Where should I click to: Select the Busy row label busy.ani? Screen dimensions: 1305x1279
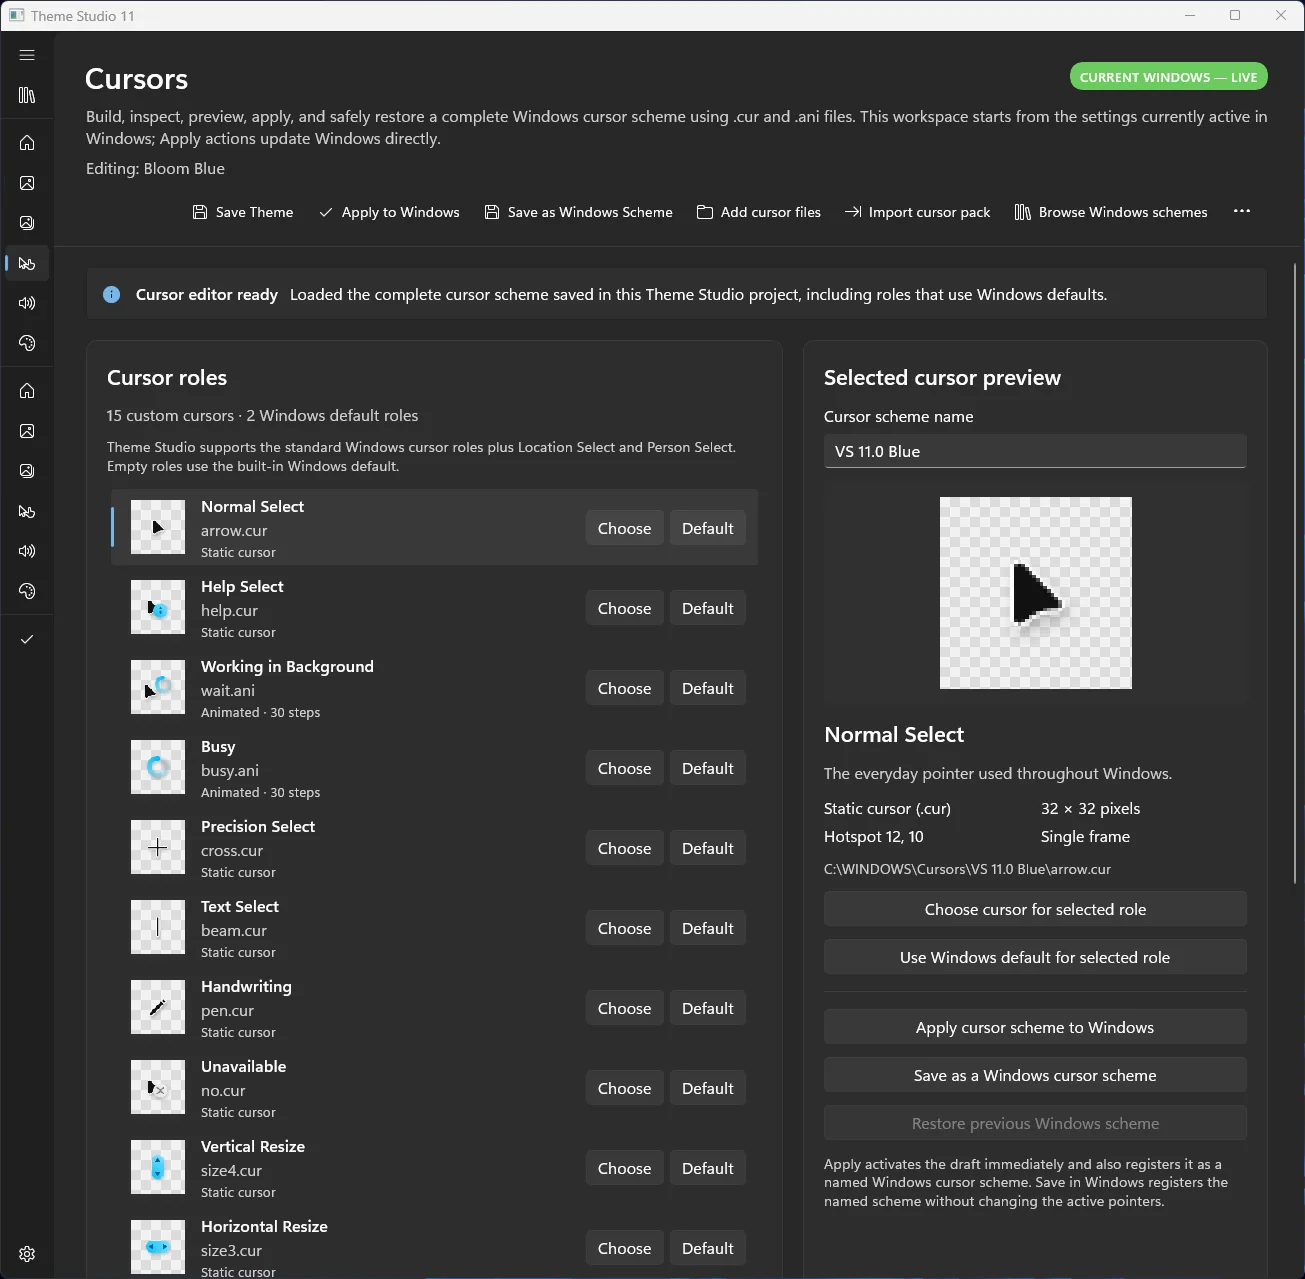point(230,770)
